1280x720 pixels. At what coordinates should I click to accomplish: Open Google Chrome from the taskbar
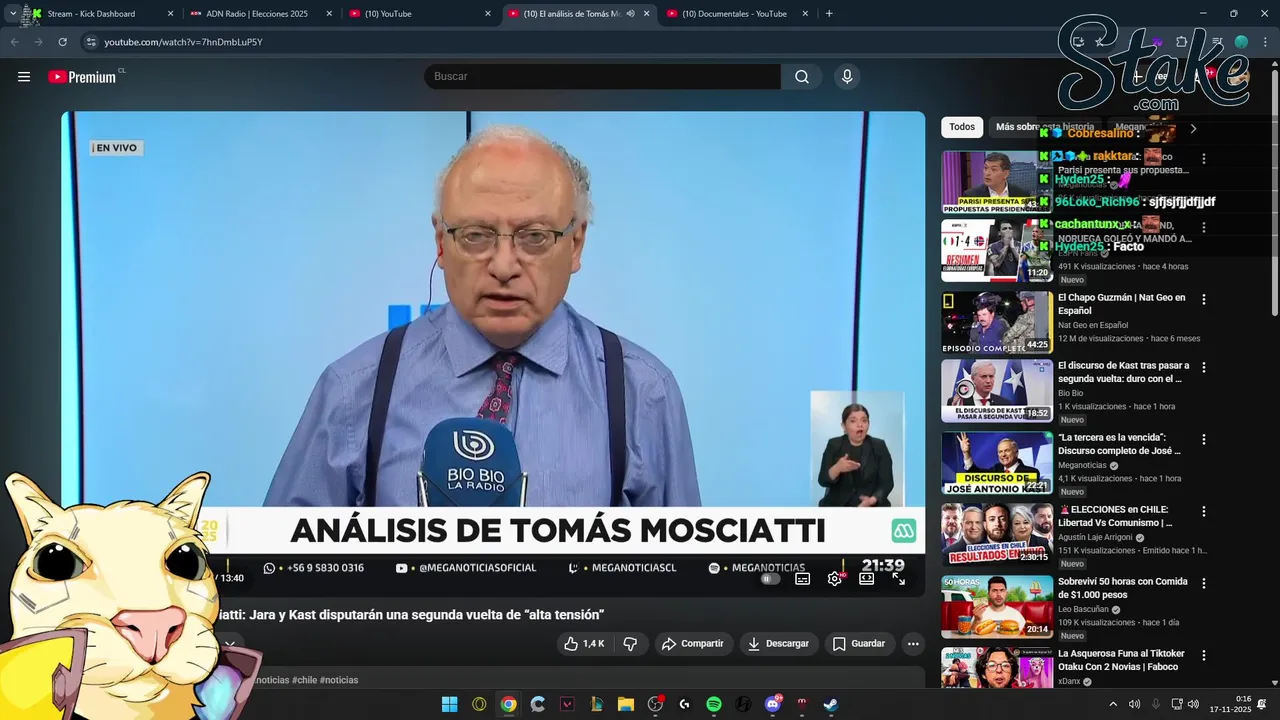pos(508,704)
